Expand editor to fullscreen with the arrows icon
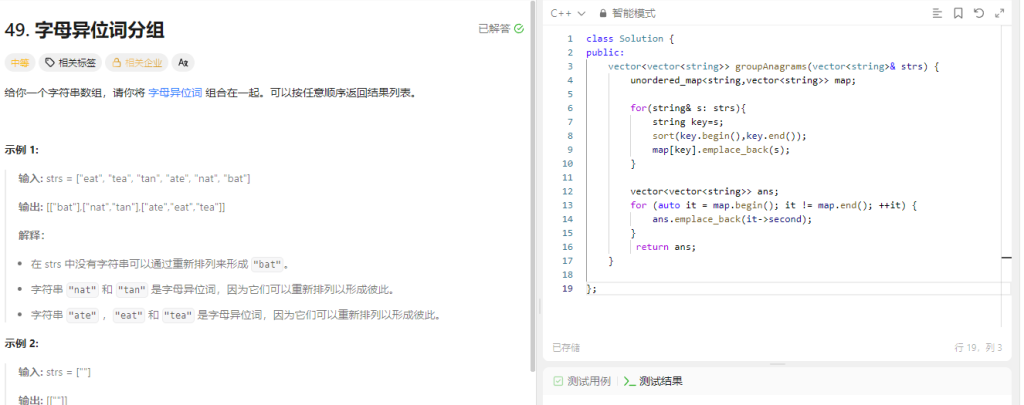This screenshot has height=405, width=1024. point(1000,13)
